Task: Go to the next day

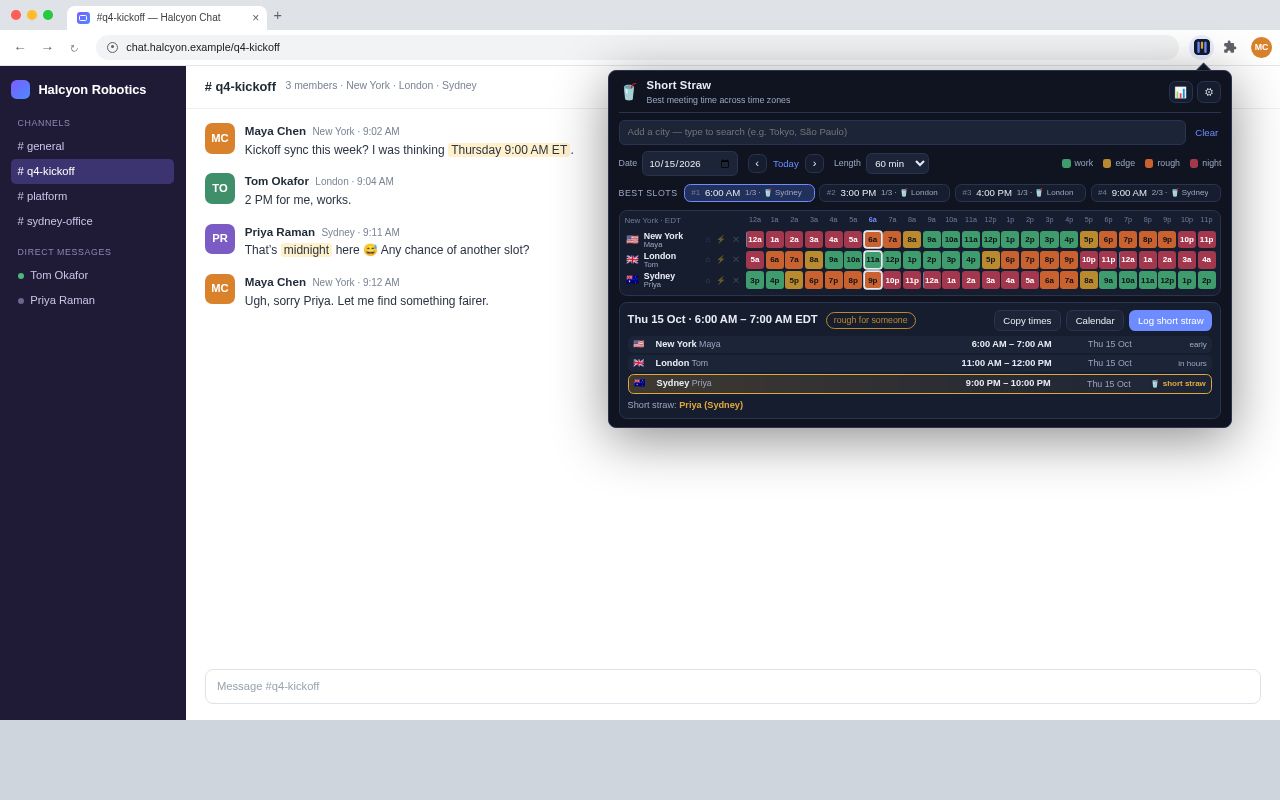Action: click(x=814, y=164)
